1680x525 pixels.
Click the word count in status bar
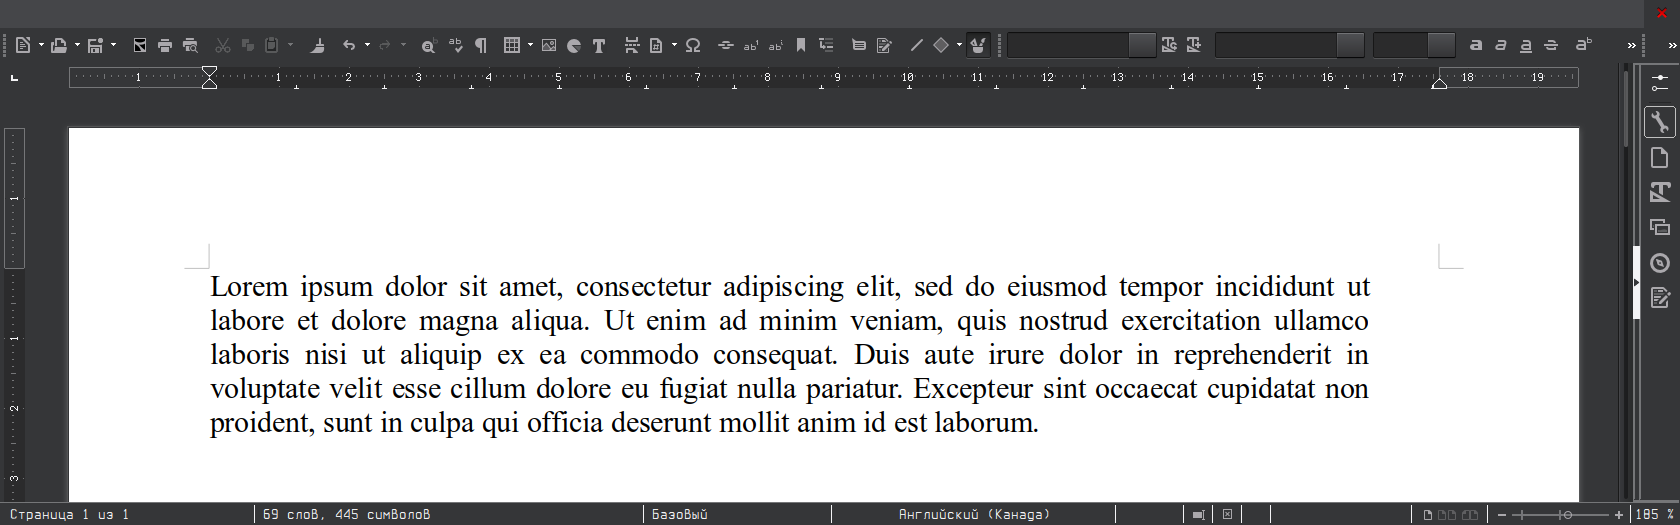pos(346,514)
